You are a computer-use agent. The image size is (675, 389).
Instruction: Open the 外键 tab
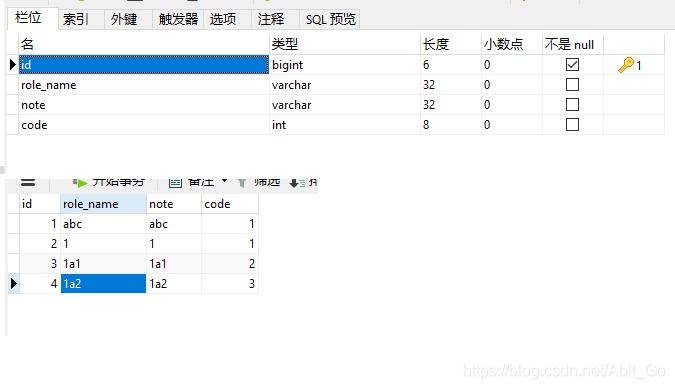pyautogui.click(x=128, y=19)
